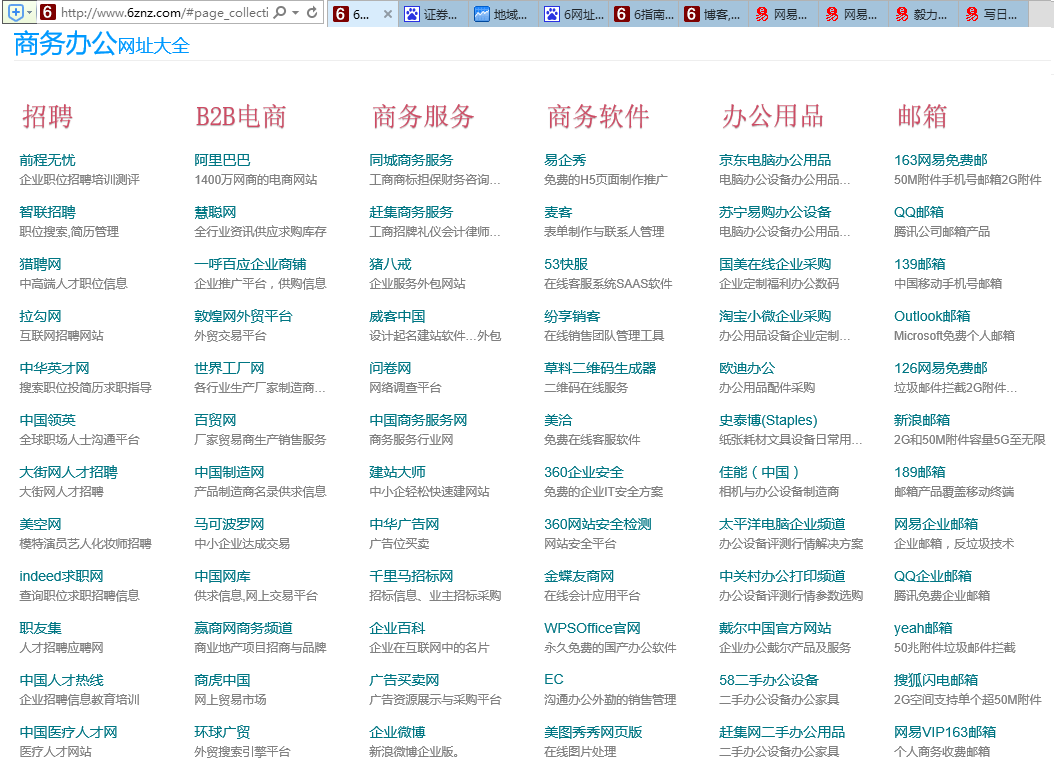
Task: Open the 慧聪网 link
Action: tap(215, 212)
